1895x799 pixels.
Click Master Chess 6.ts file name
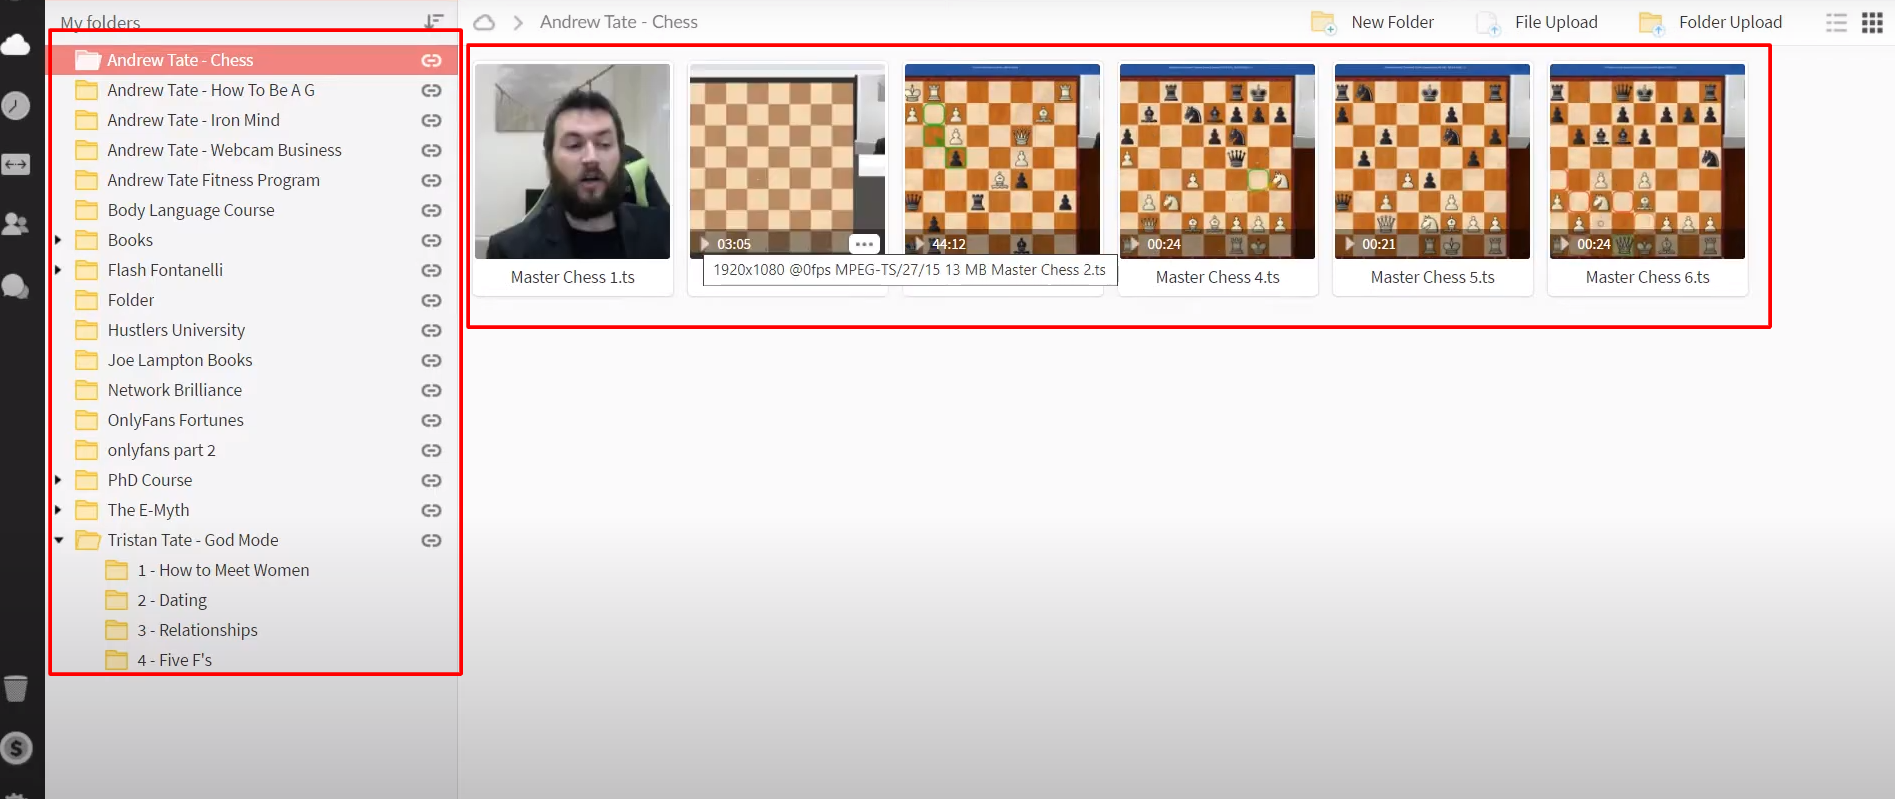click(x=1647, y=277)
